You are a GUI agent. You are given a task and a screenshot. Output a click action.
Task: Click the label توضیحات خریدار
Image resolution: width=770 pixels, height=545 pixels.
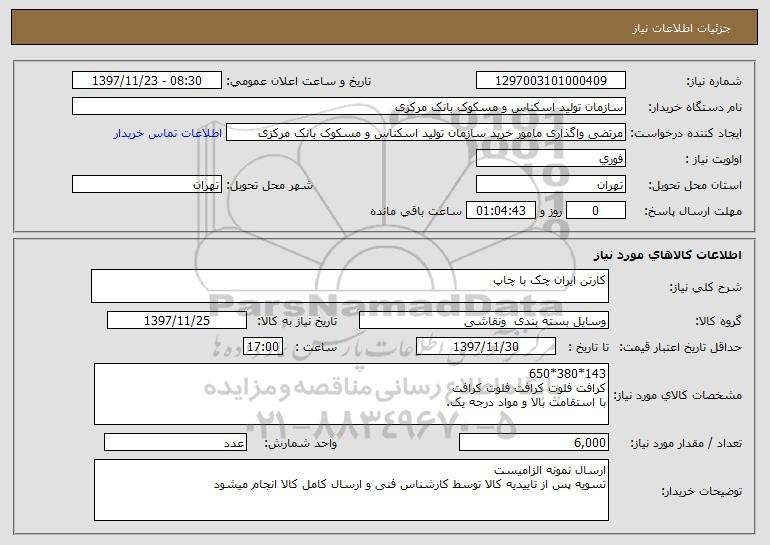pyautogui.click(x=701, y=490)
